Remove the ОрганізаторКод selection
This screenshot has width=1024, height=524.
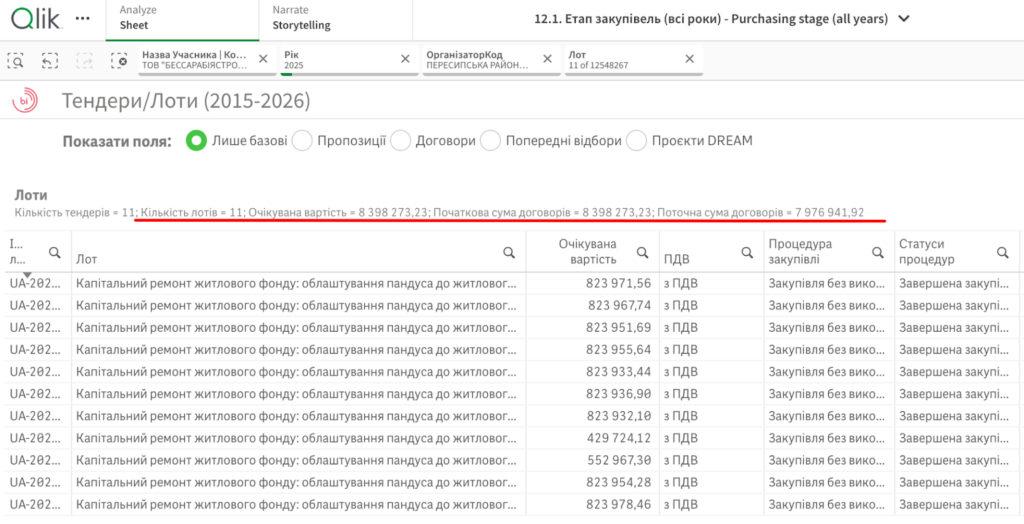(547, 59)
